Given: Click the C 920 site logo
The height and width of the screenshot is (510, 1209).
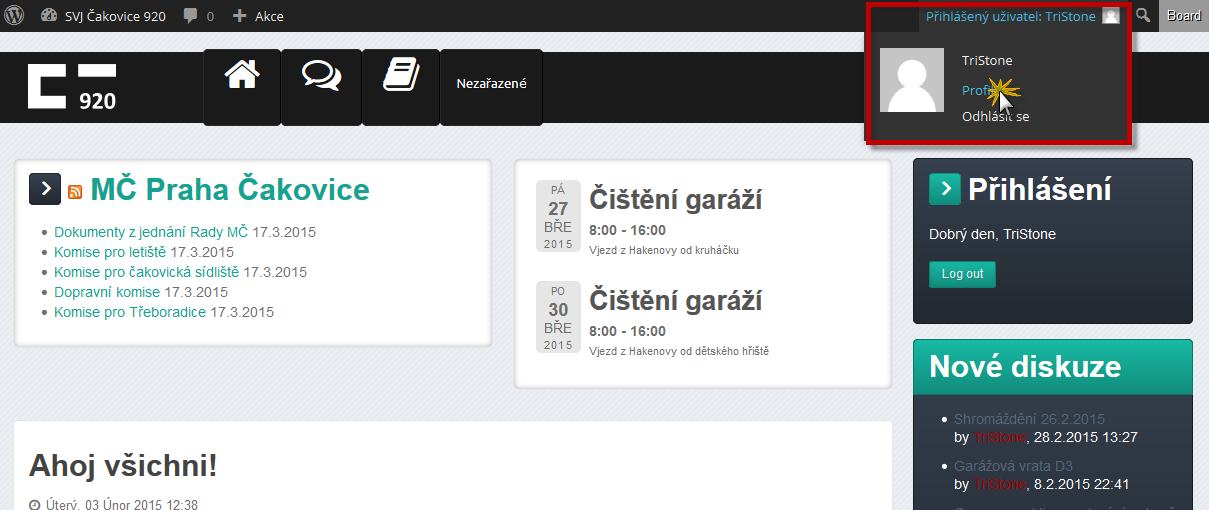Looking at the screenshot, I should [x=72, y=87].
